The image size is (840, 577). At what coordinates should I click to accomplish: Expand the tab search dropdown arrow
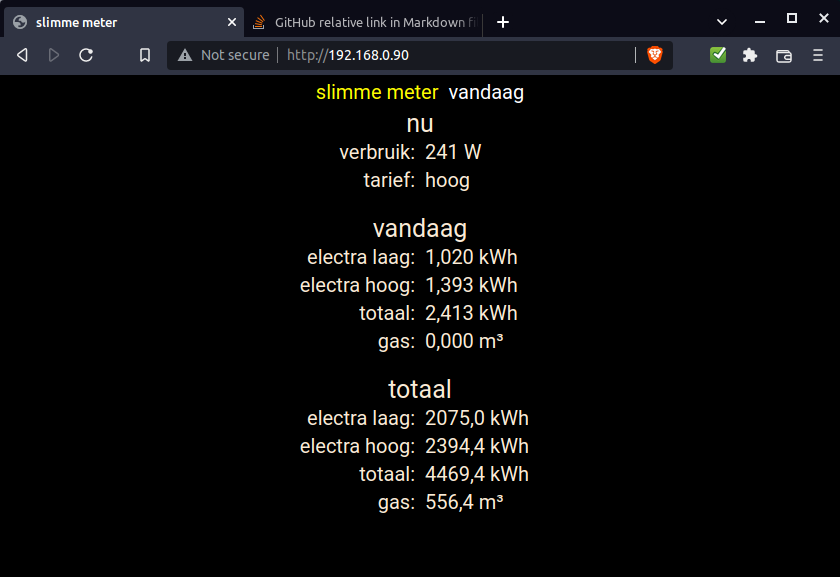pos(722,22)
